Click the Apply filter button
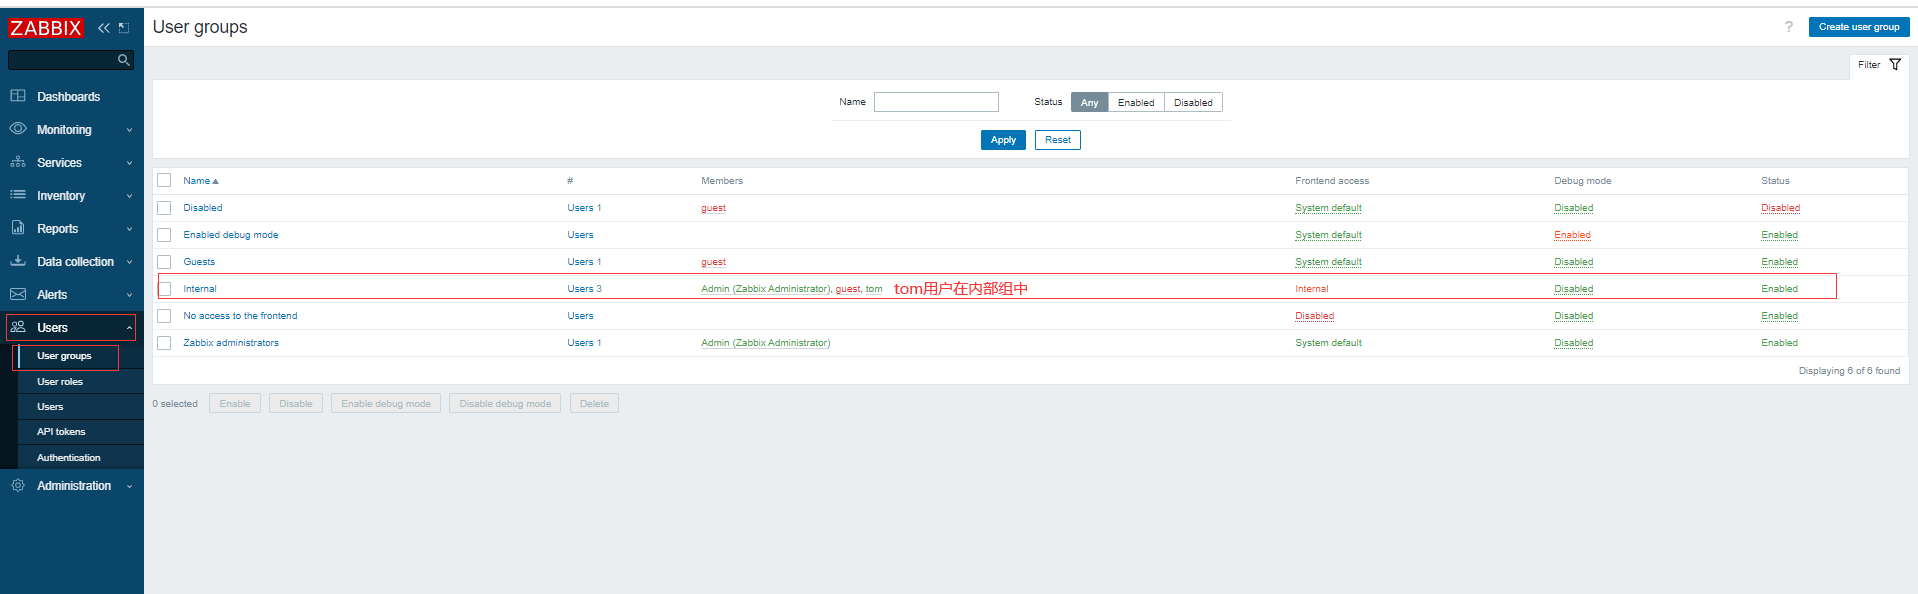The image size is (1918, 594). tap(1003, 140)
